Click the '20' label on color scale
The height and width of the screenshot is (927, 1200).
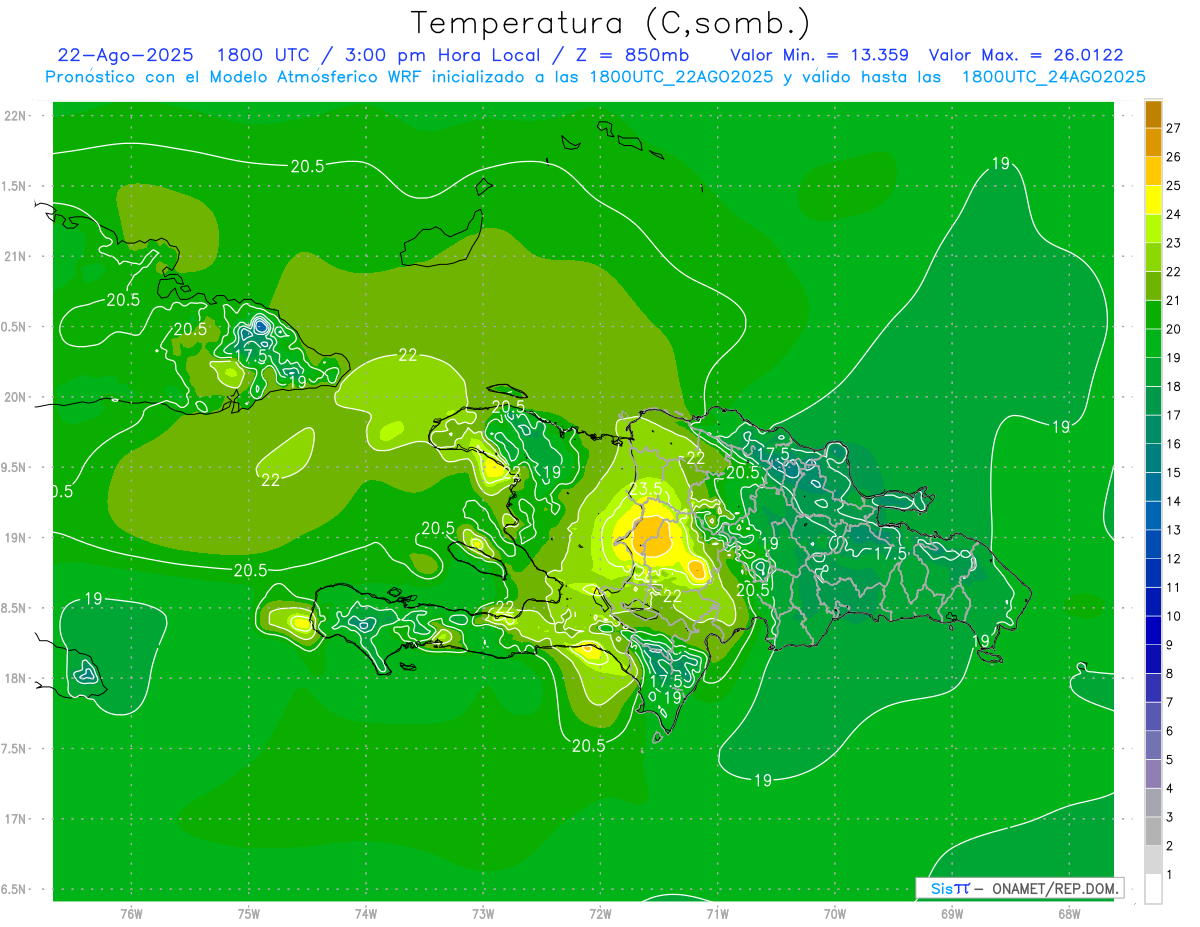(1173, 329)
